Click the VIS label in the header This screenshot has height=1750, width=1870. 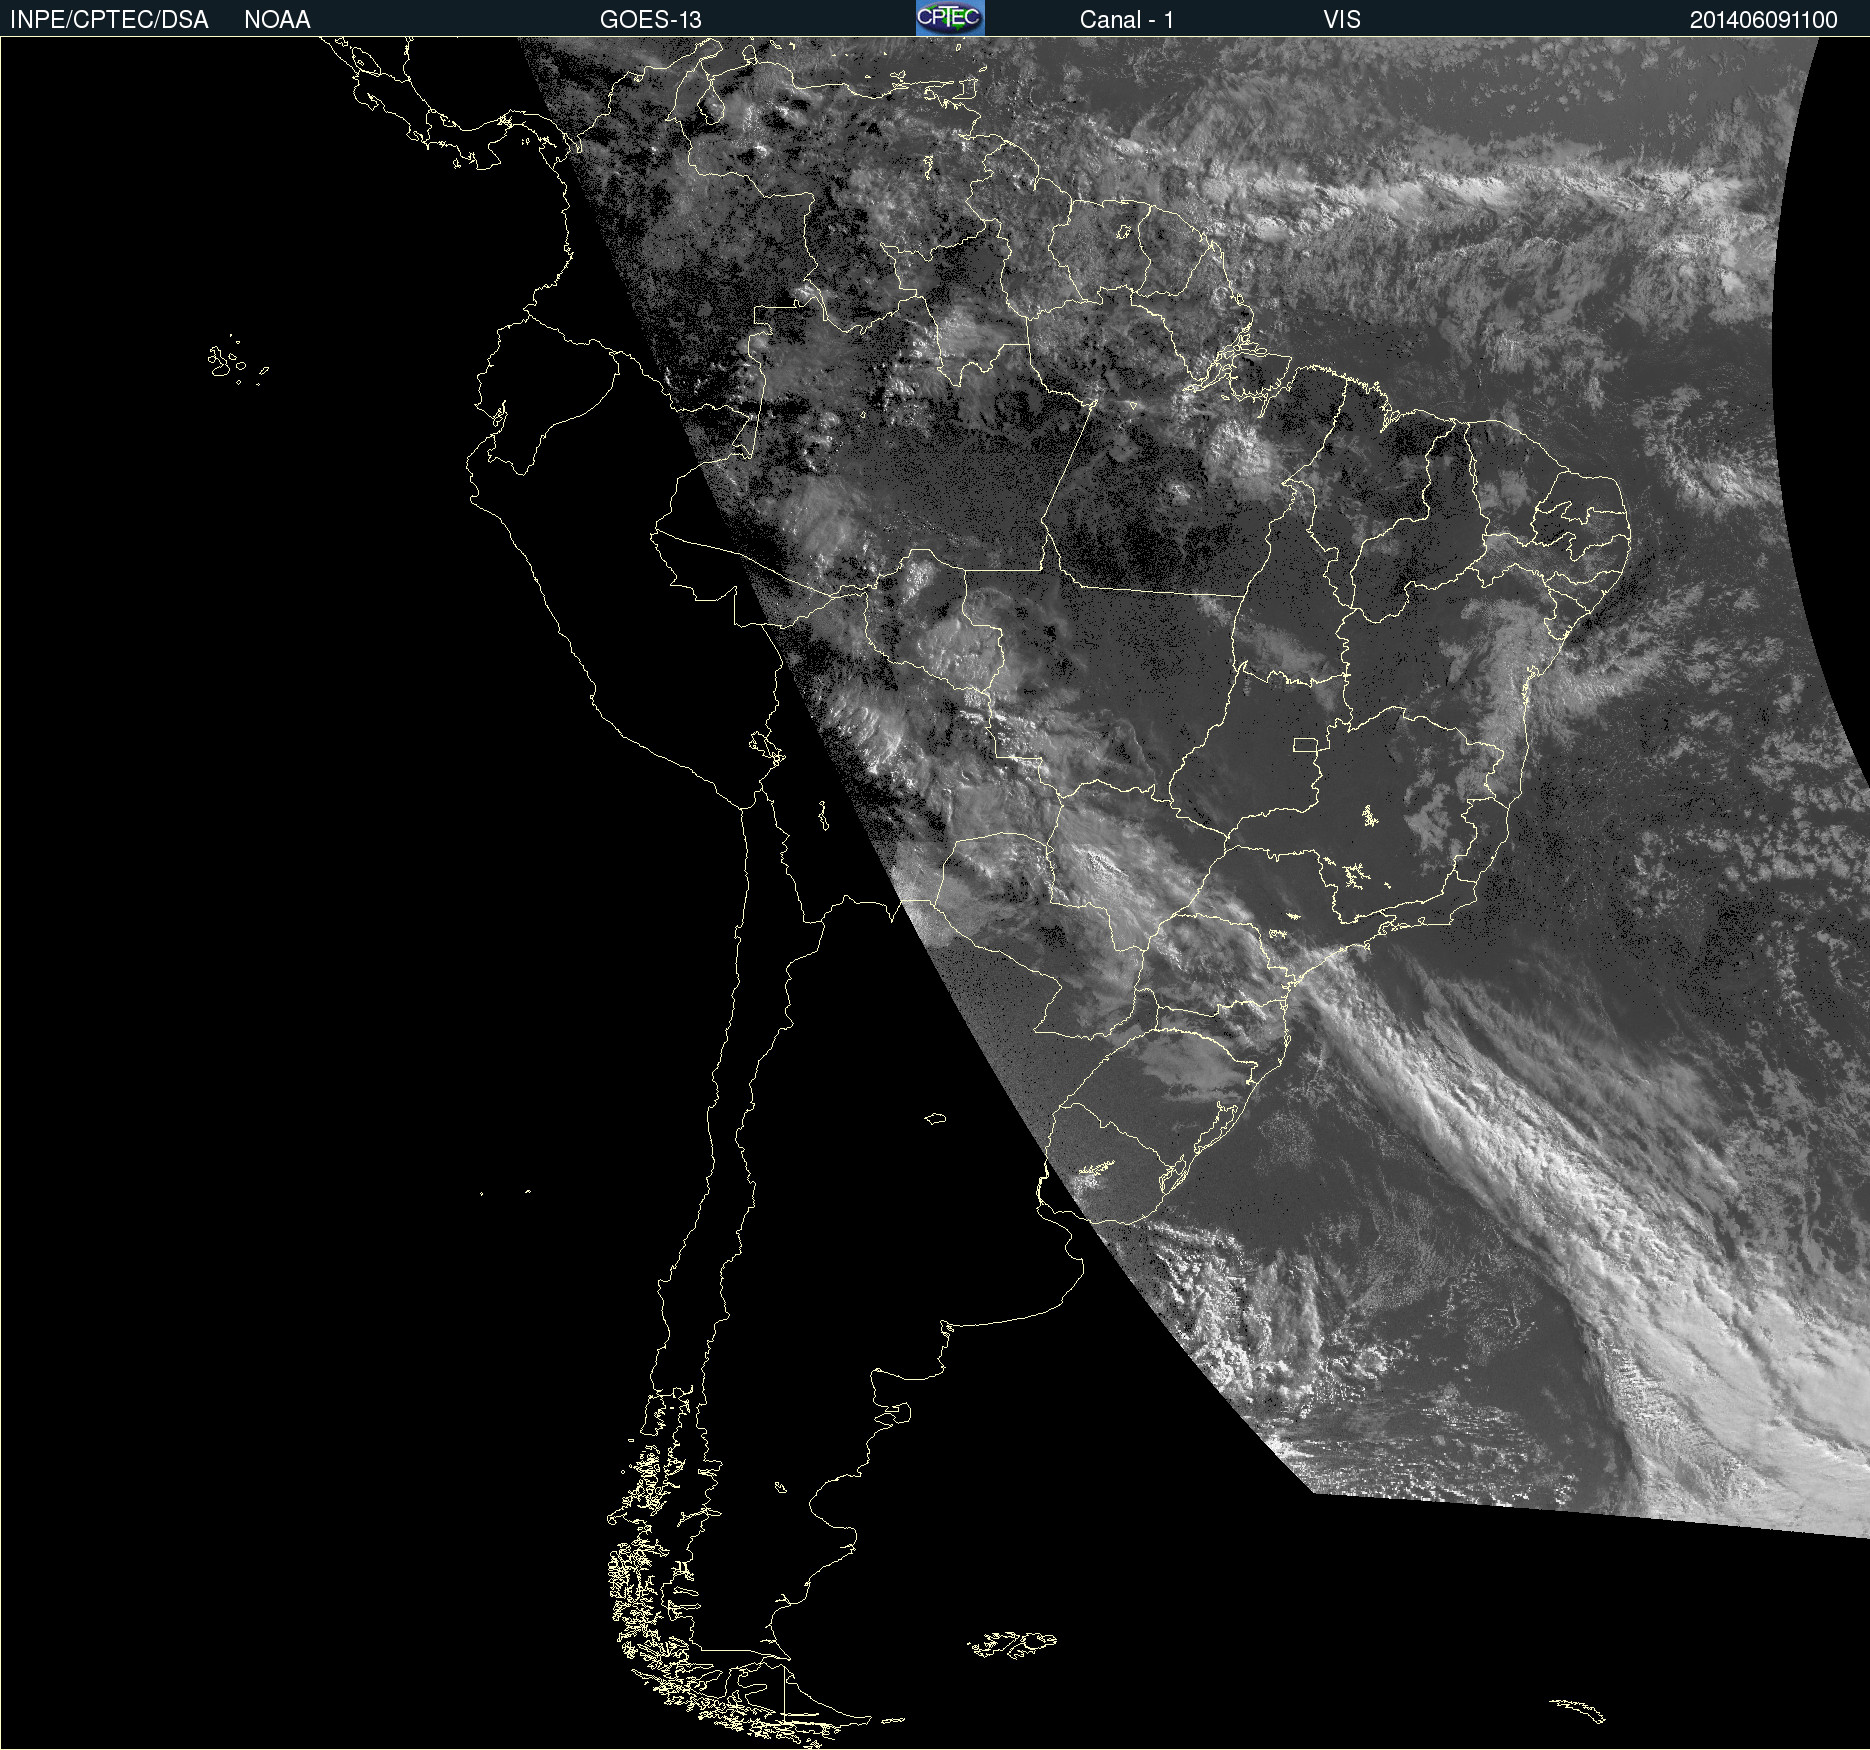[1341, 20]
